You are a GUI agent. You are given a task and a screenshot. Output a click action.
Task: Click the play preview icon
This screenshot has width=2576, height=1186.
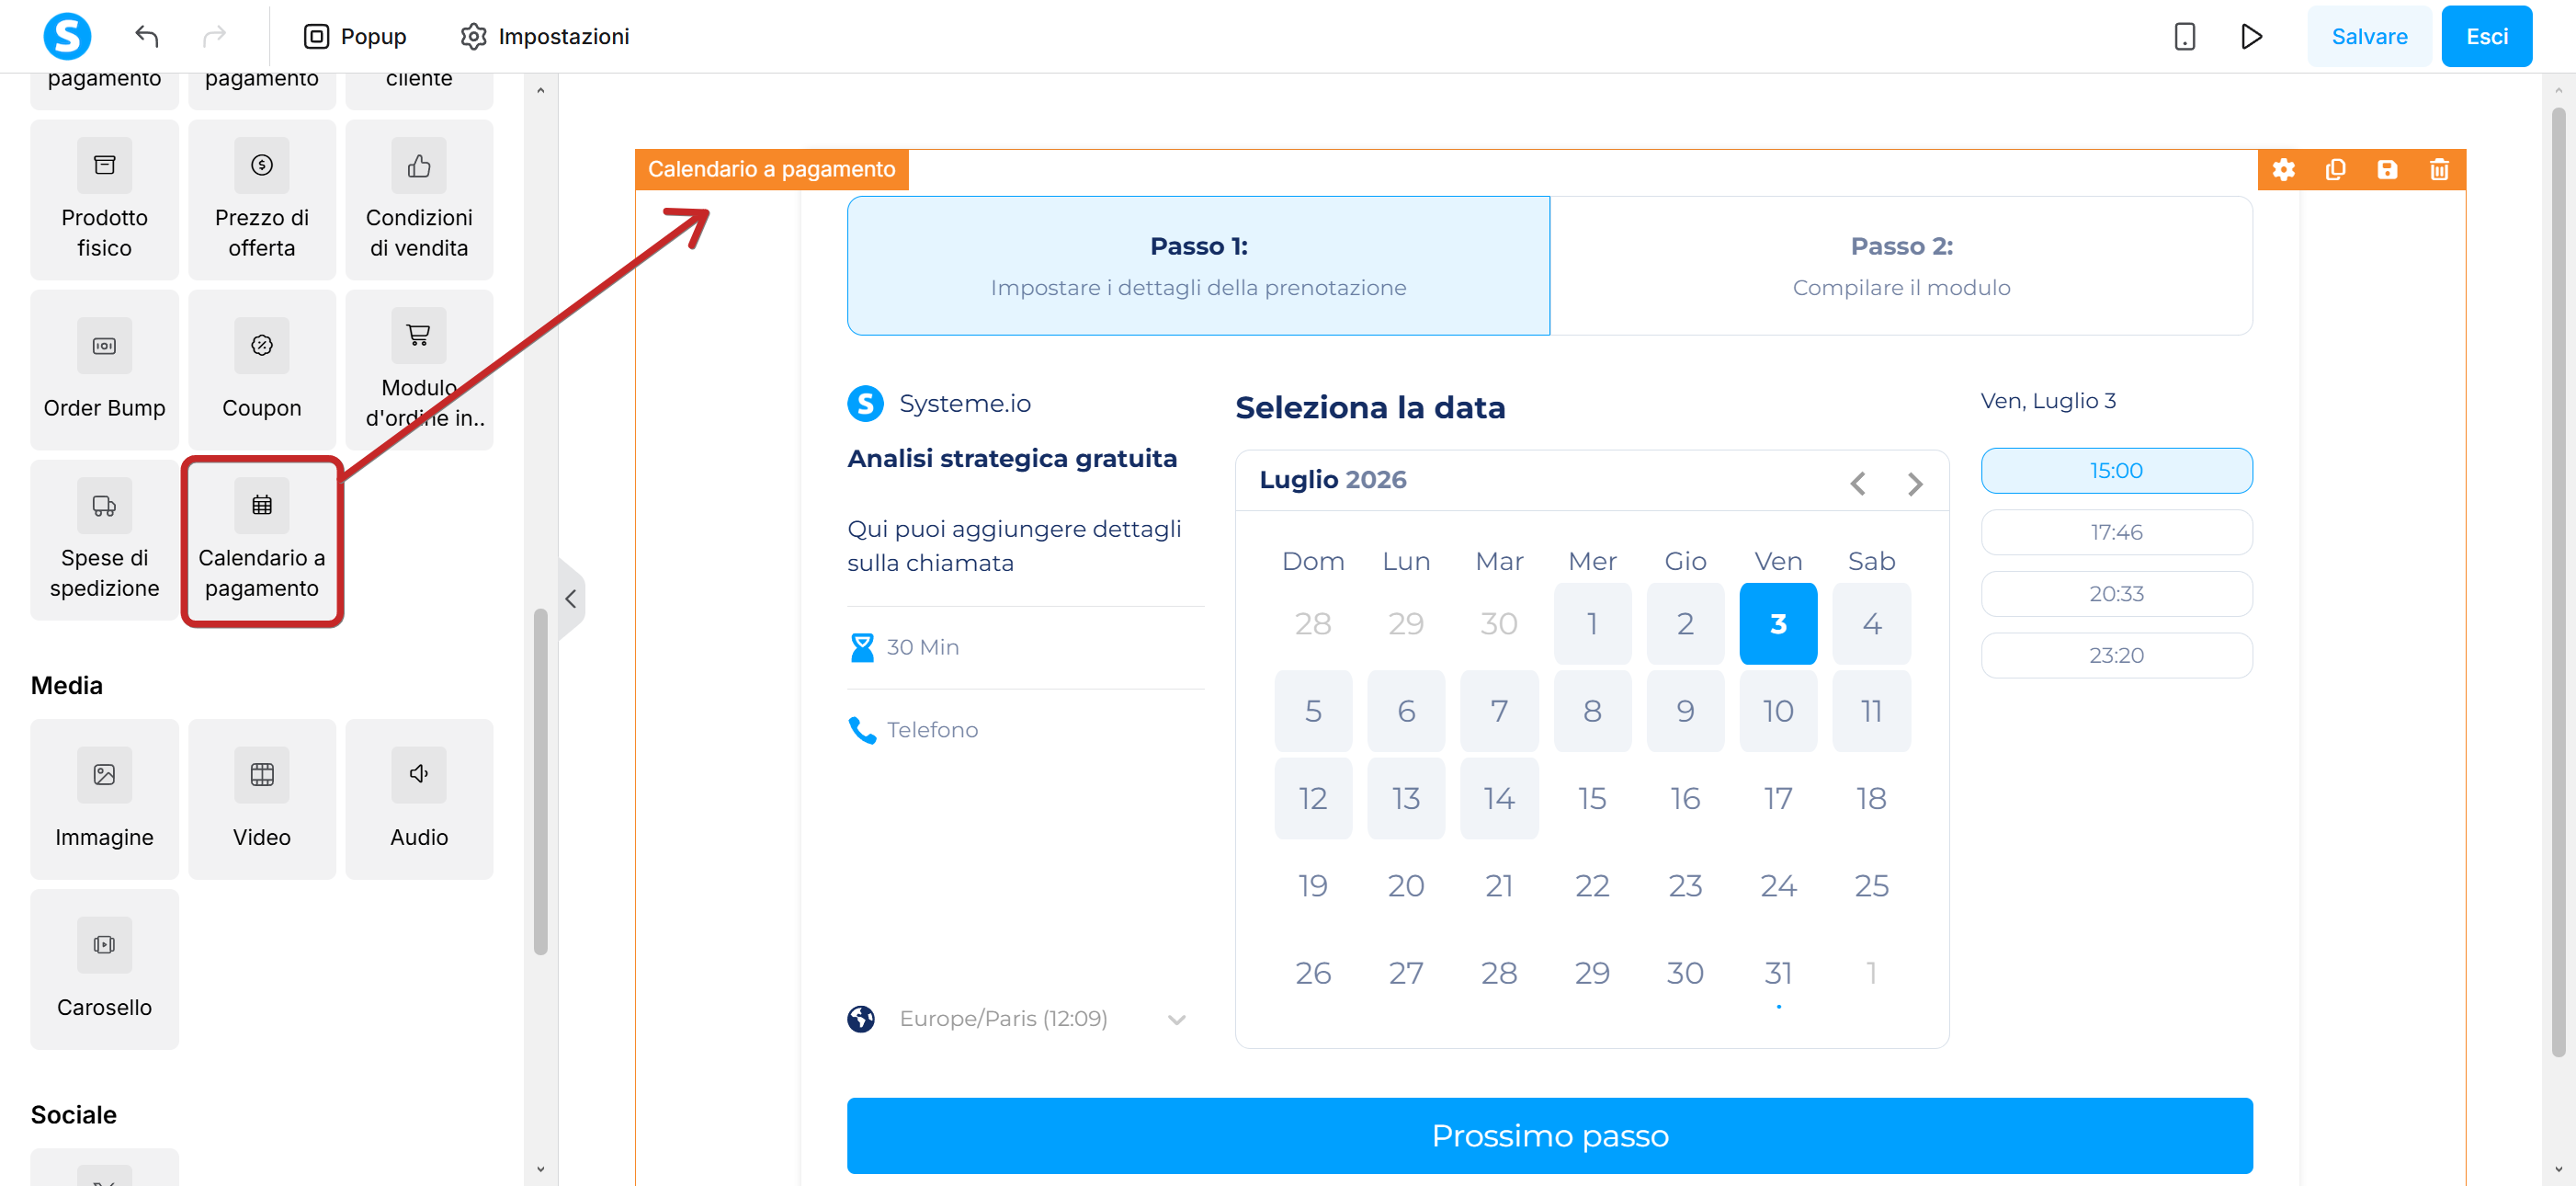[2251, 36]
